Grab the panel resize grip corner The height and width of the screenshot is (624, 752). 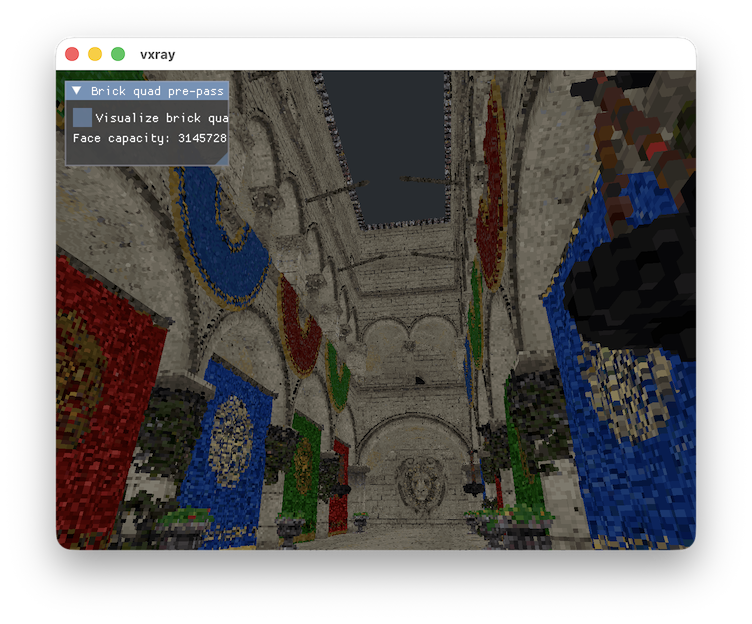[x=222, y=159]
